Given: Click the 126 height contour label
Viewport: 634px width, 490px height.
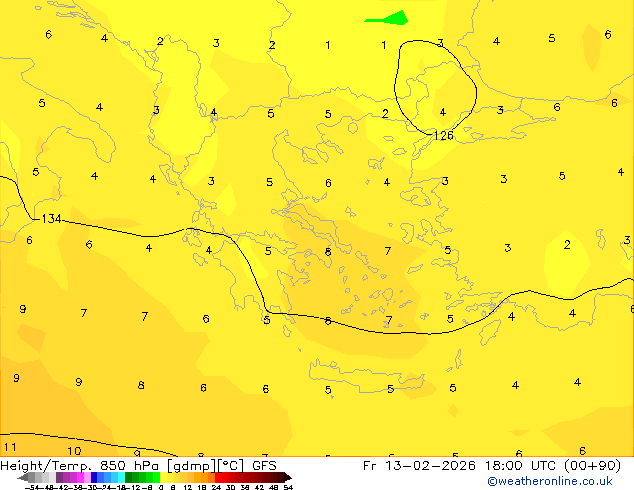Looking at the screenshot, I should pos(443,136).
